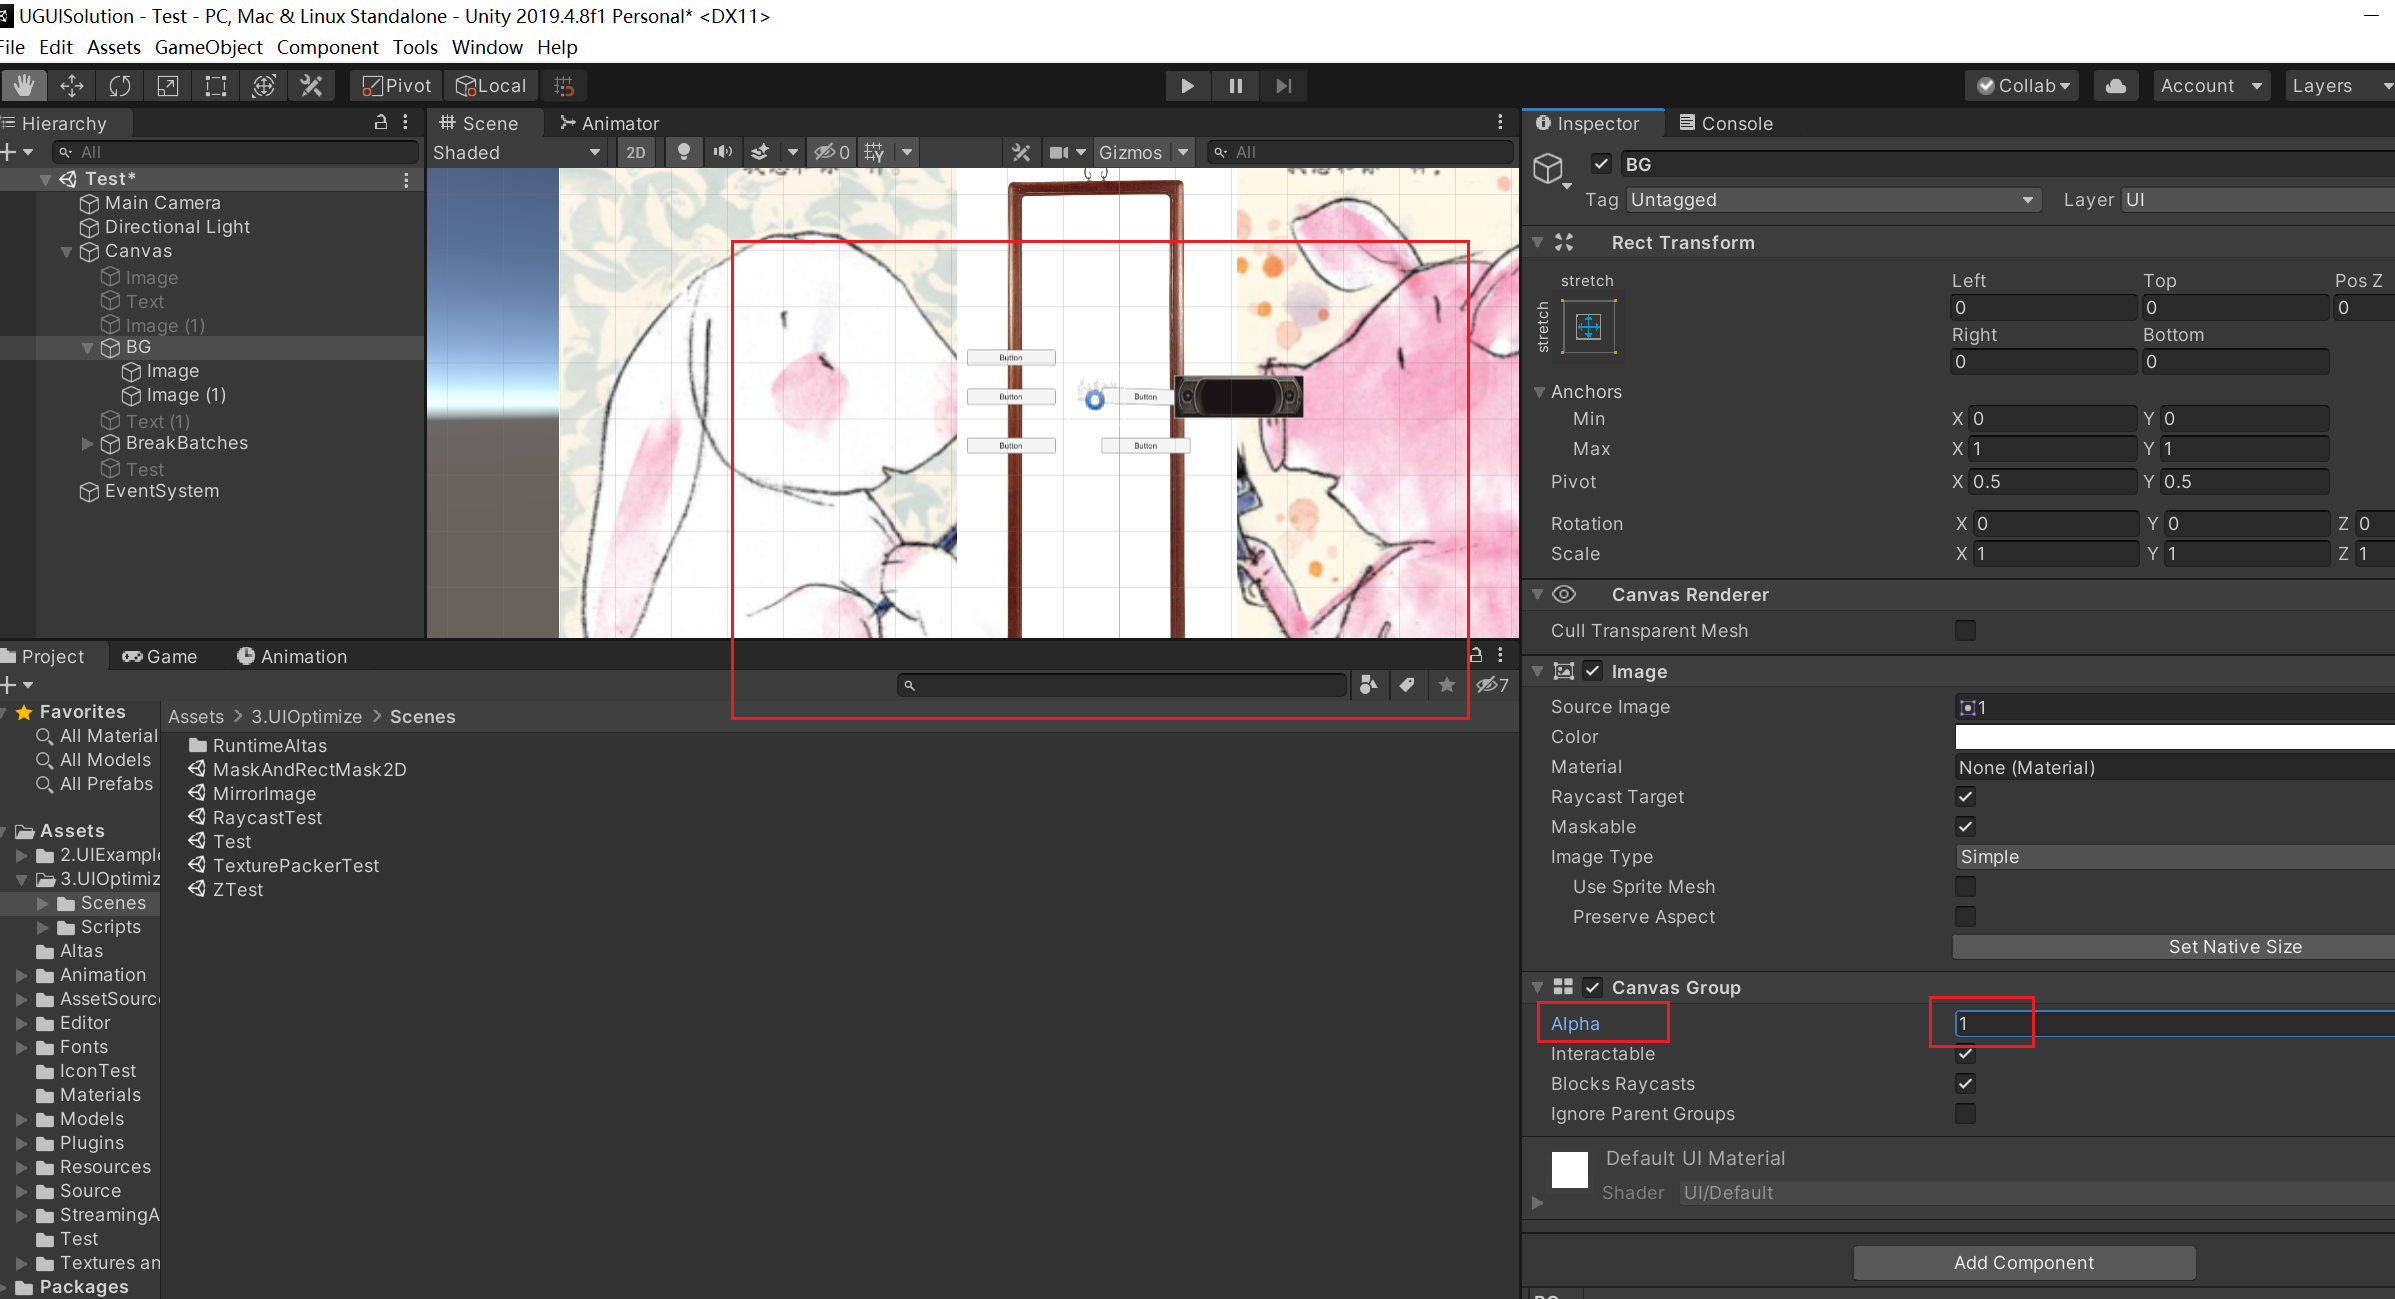Image resolution: width=2395 pixels, height=1299 pixels.
Task: Uncheck Blocks Raycasts
Action: [1965, 1084]
